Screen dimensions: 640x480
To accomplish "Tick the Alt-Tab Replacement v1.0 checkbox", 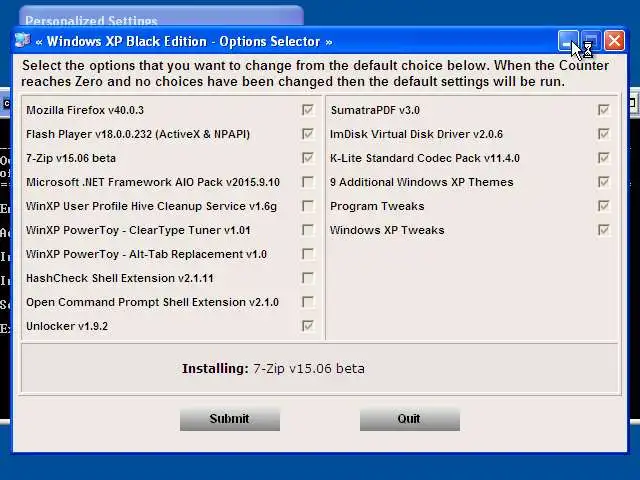I will [x=308, y=254].
